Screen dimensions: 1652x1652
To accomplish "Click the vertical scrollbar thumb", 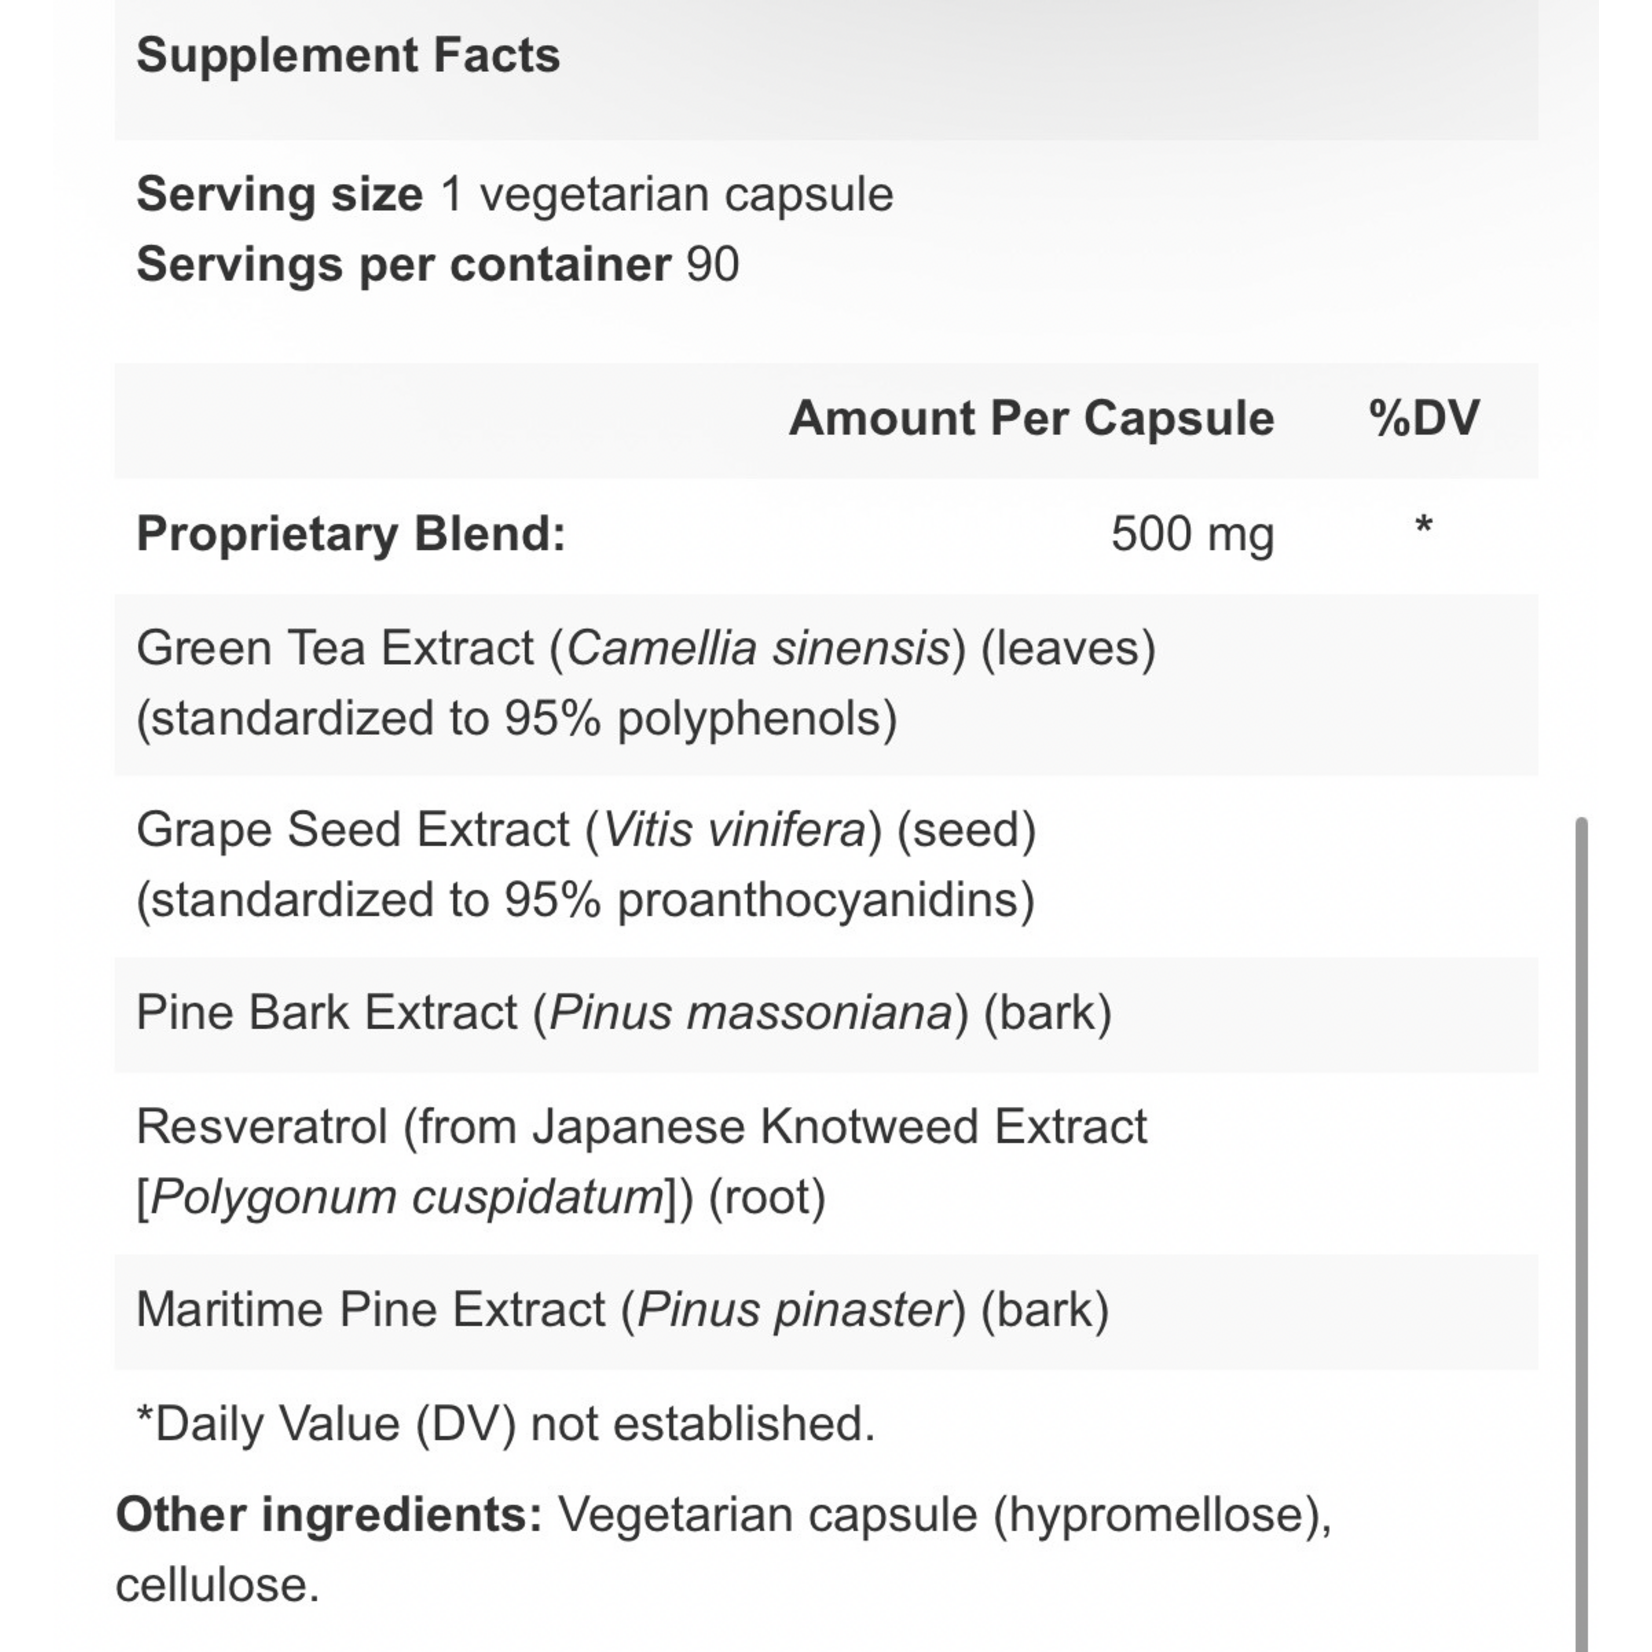I will point(1581,1234).
